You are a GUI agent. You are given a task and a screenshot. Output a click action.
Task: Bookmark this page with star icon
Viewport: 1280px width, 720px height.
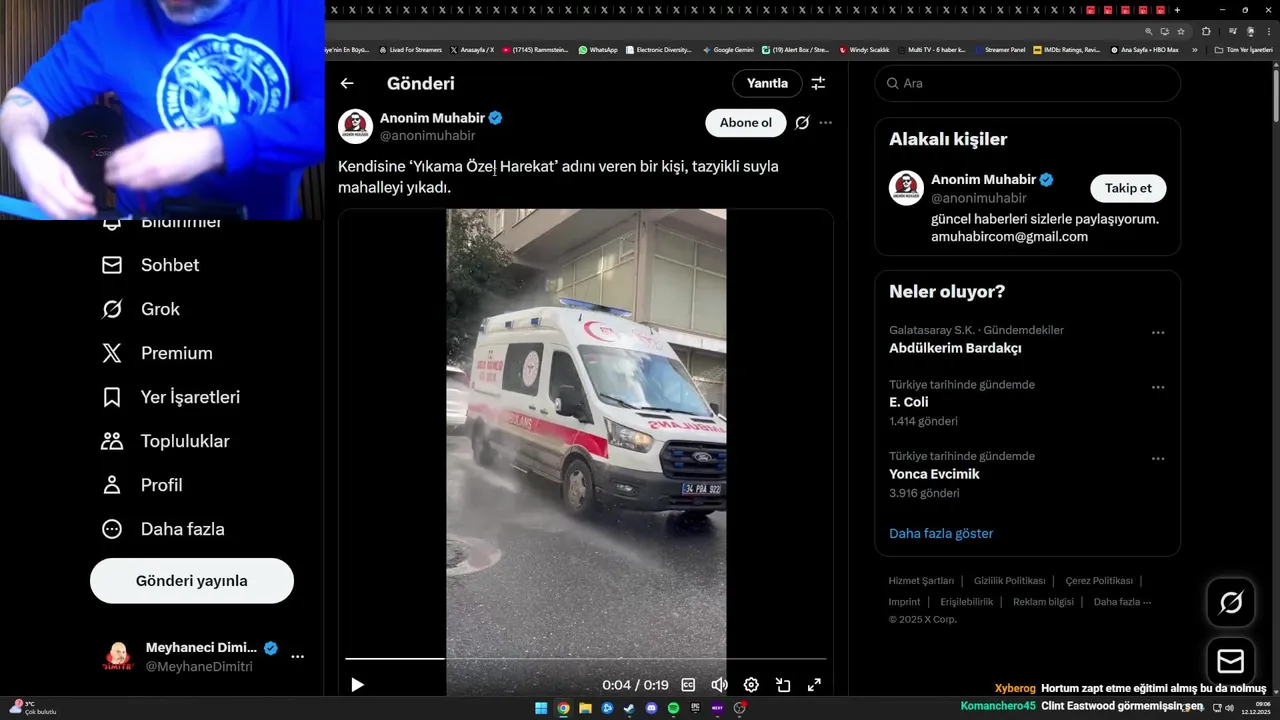pyautogui.click(x=1181, y=31)
